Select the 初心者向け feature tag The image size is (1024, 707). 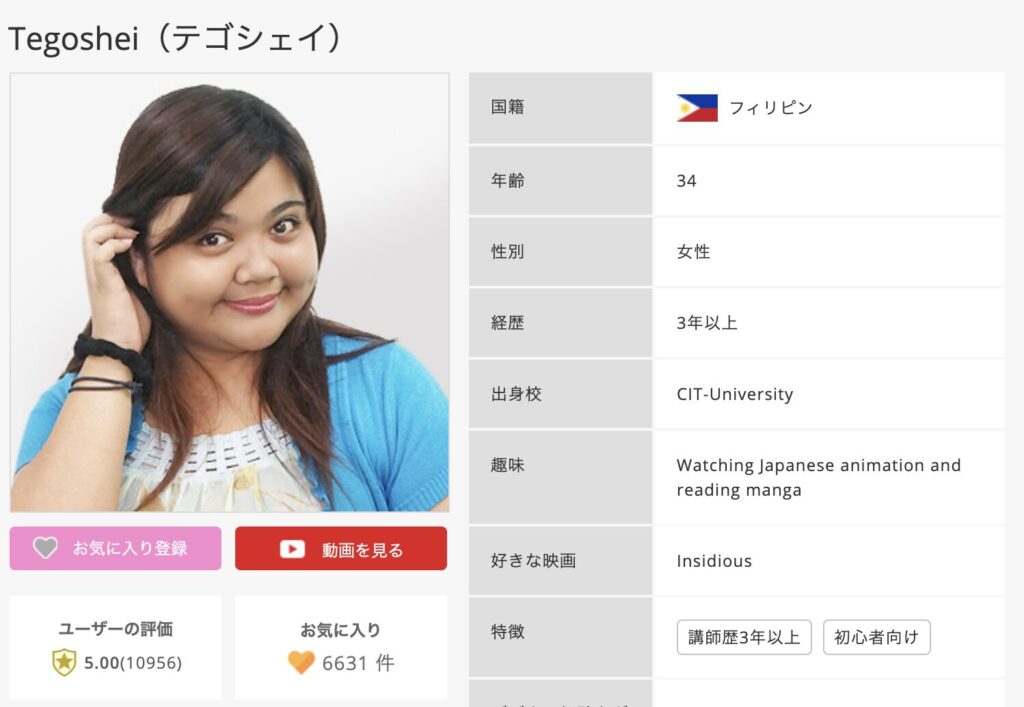click(876, 637)
